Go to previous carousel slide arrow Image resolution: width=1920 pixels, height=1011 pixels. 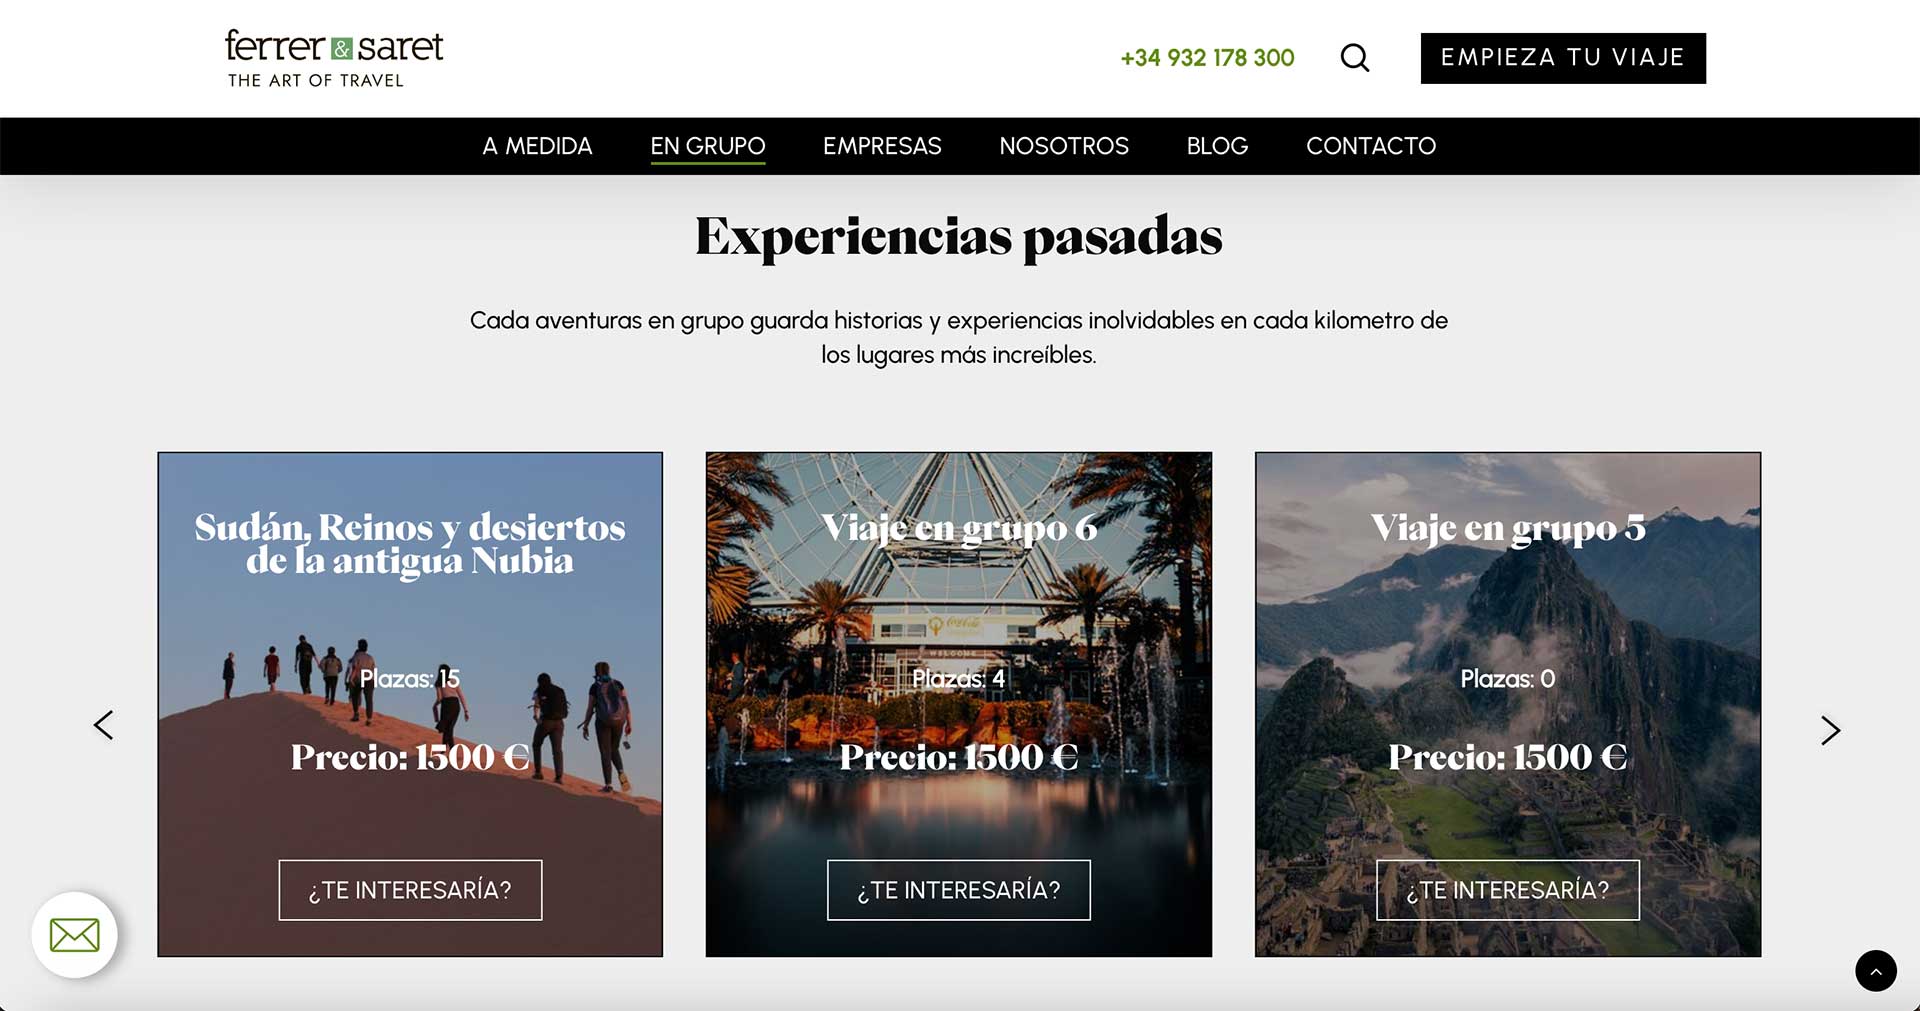click(x=103, y=725)
